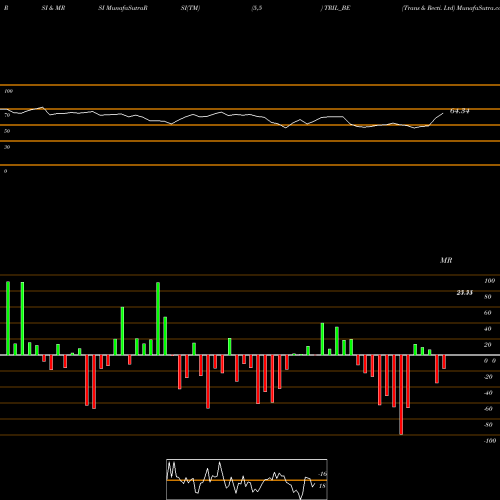Click the RSI value label 64.34
This screenshot has height=500, width=500.
[460, 111]
